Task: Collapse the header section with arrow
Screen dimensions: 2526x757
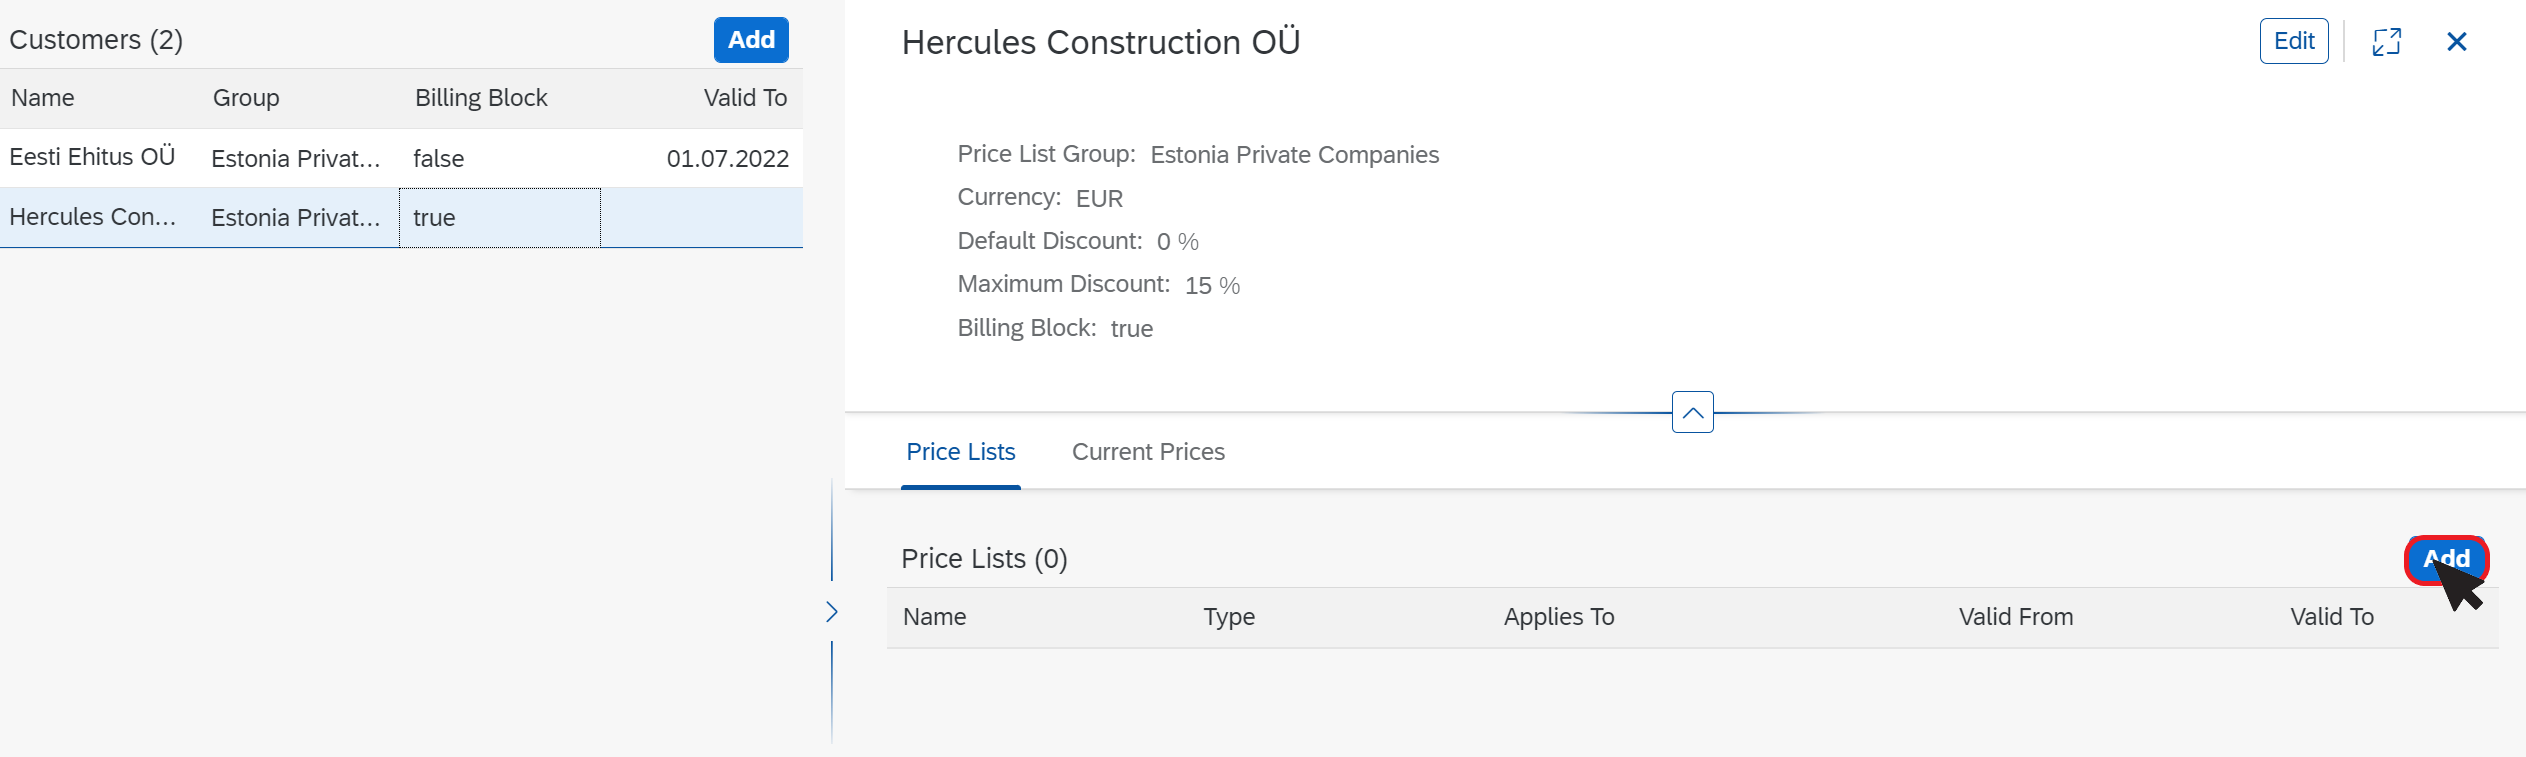Action: pyautogui.click(x=1692, y=412)
